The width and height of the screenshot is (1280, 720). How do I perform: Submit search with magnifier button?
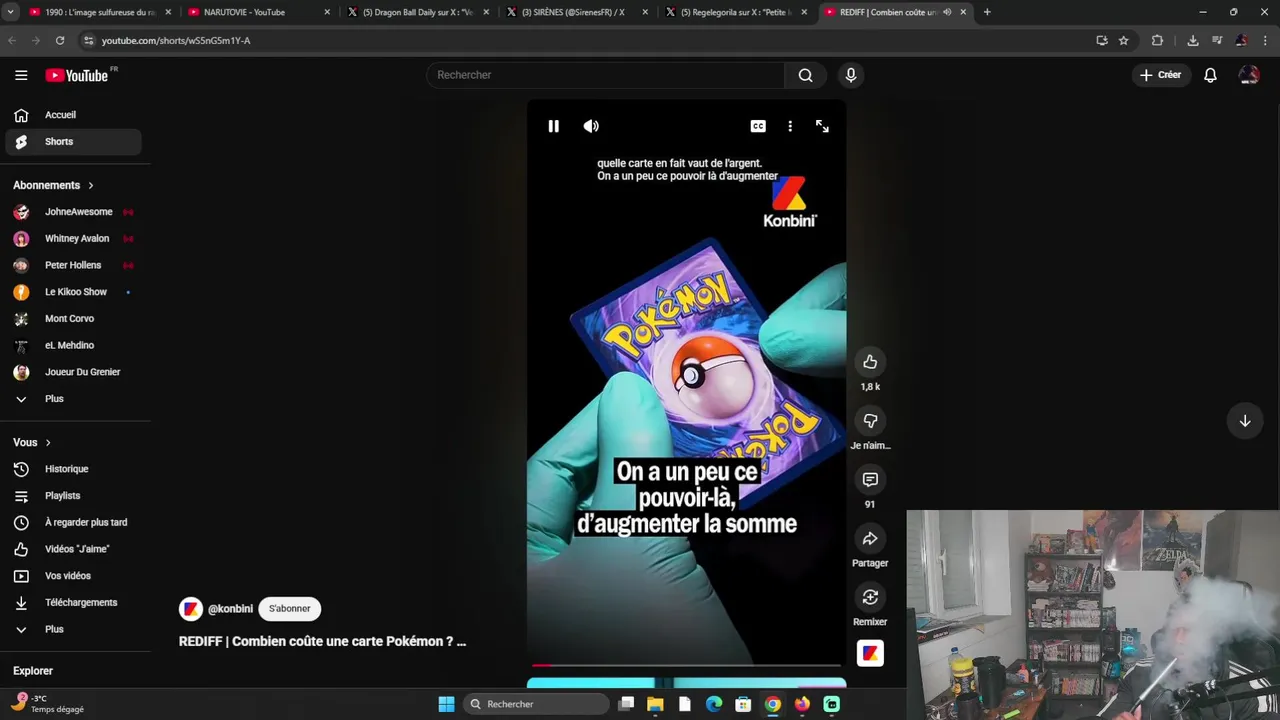coord(805,75)
